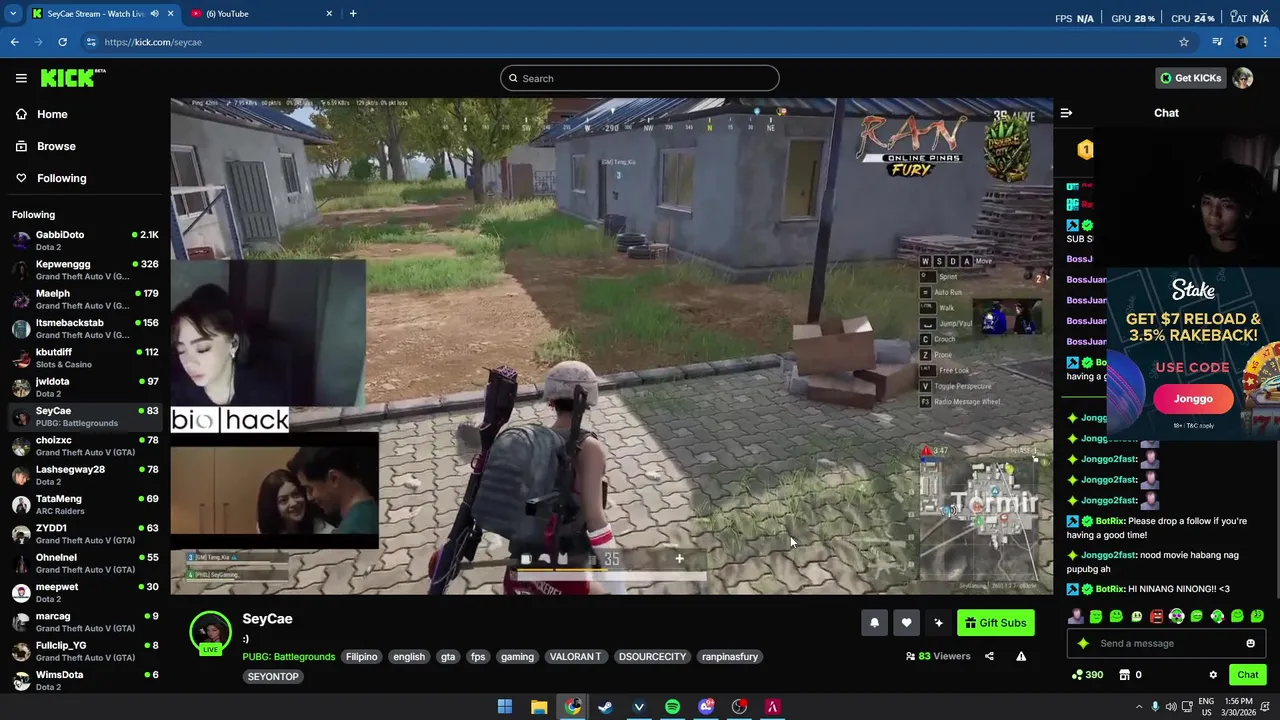Screen dimensions: 1280x720
Task: Reload the page
Action: (x=62, y=42)
